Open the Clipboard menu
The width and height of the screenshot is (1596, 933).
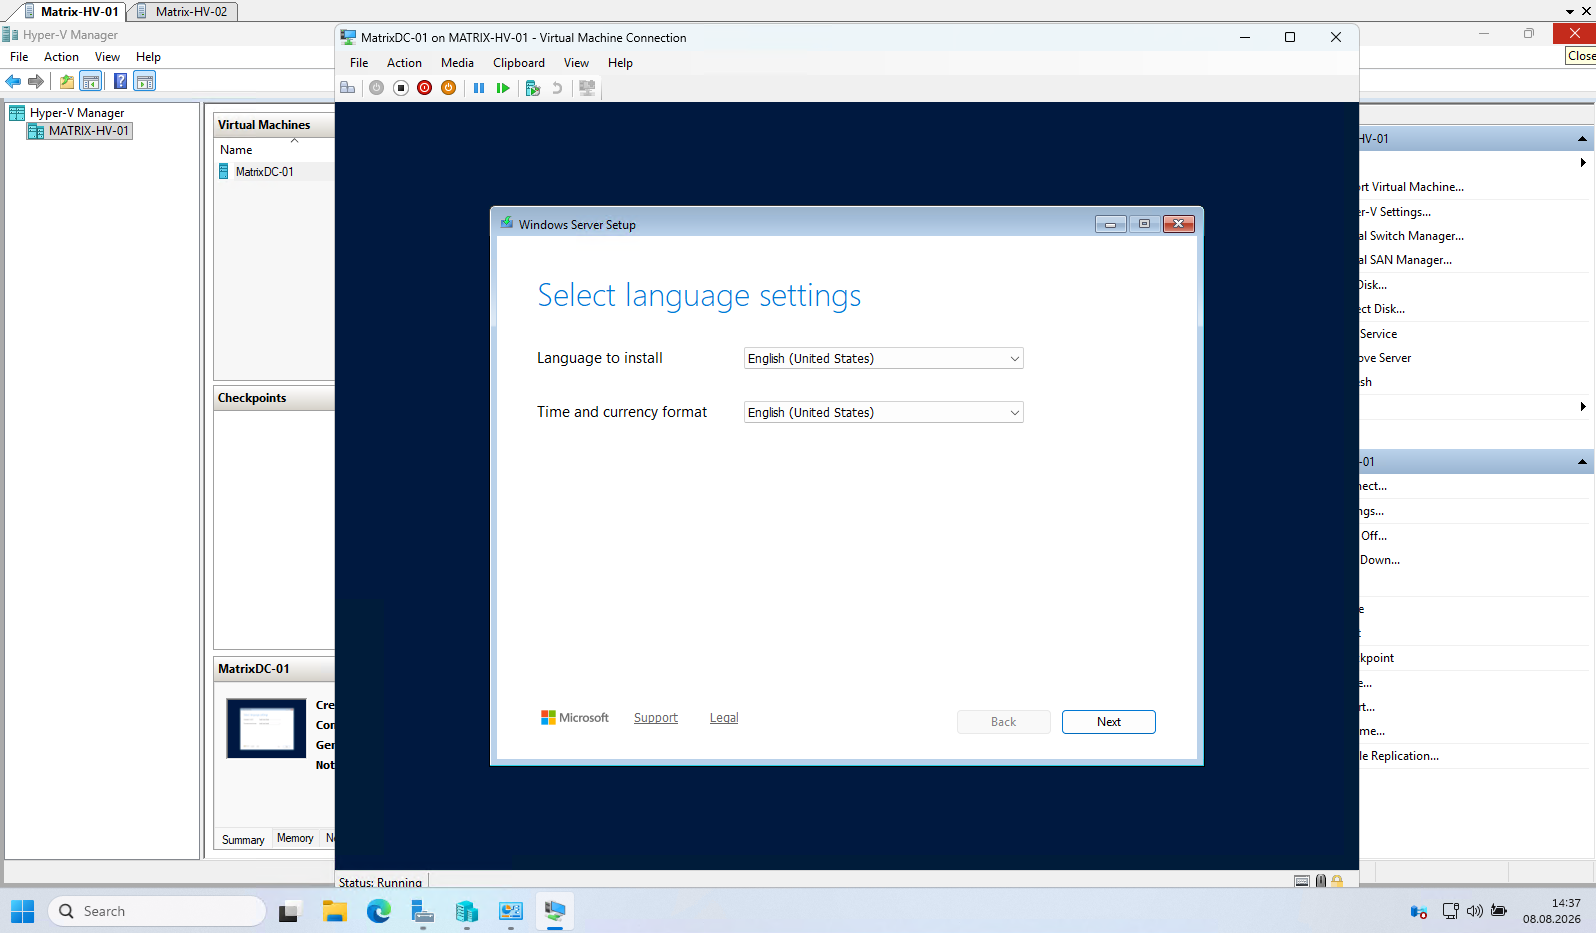(519, 63)
